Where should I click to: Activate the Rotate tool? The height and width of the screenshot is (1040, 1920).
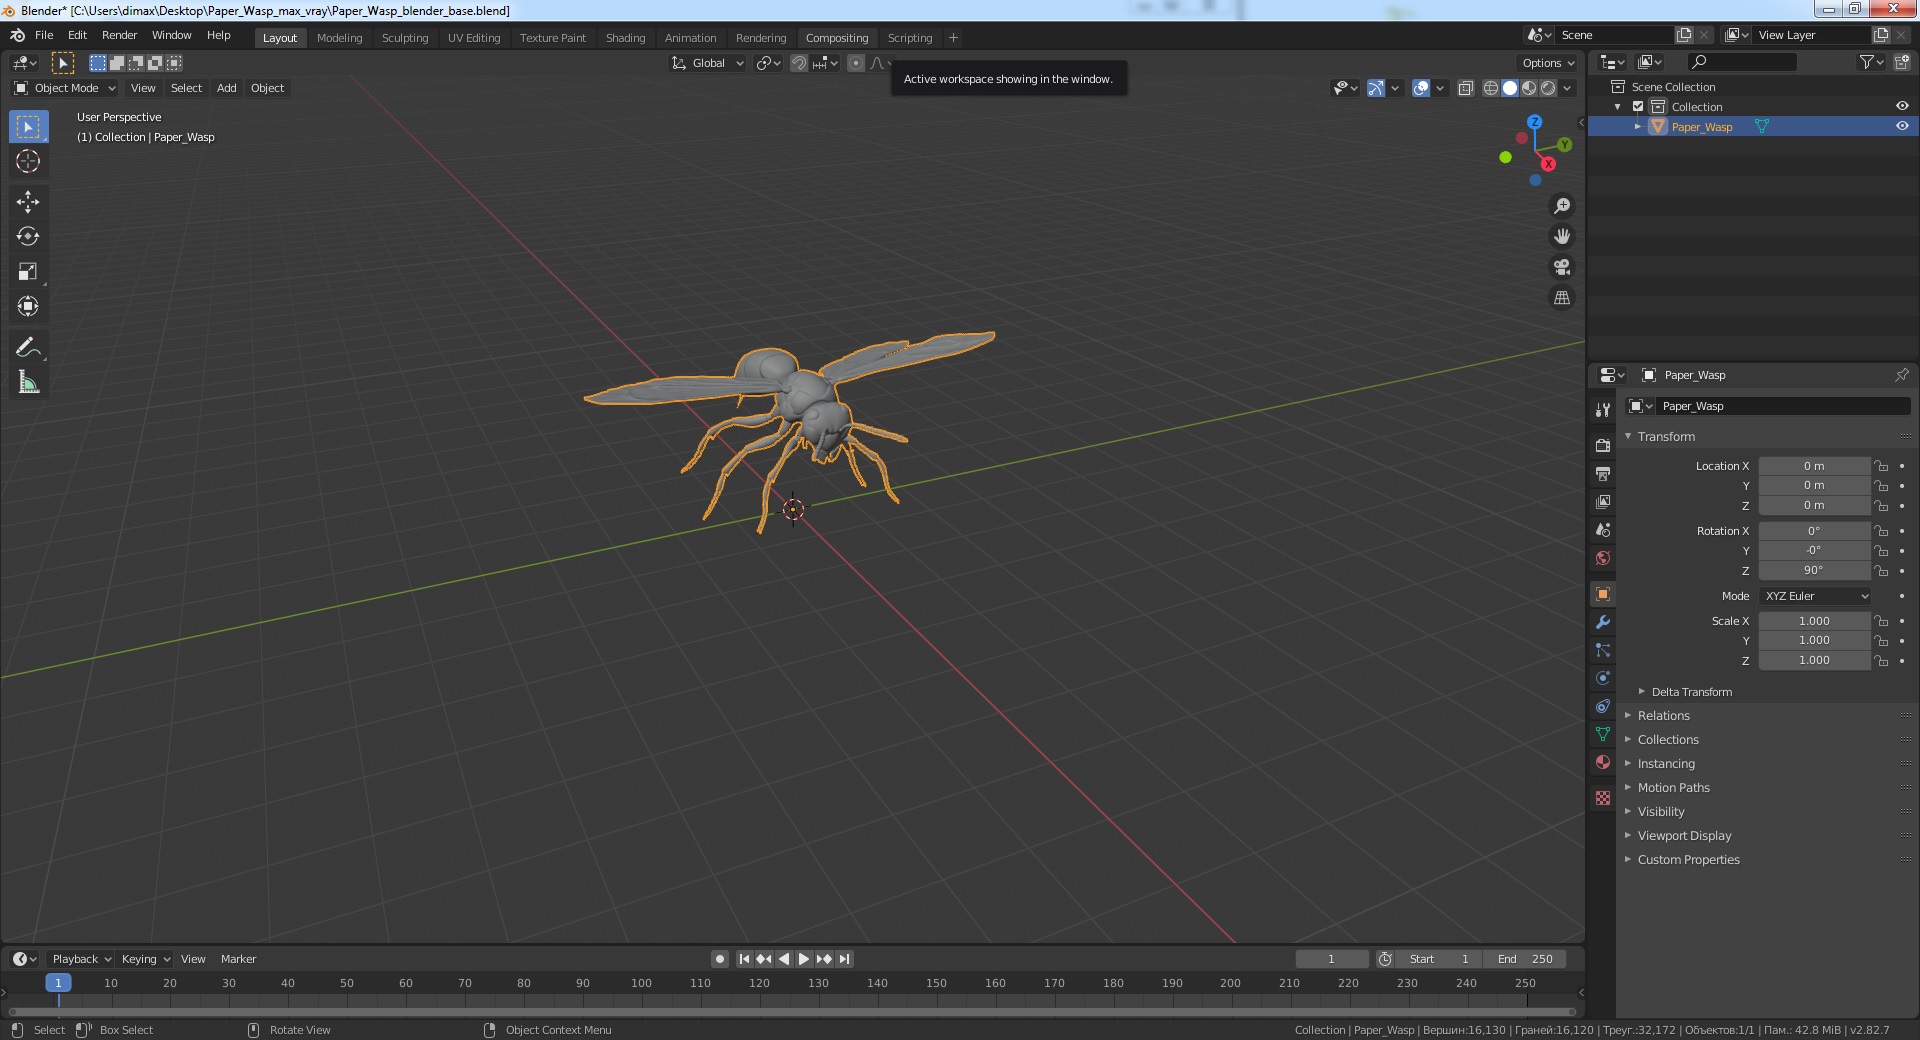pyautogui.click(x=28, y=237)
